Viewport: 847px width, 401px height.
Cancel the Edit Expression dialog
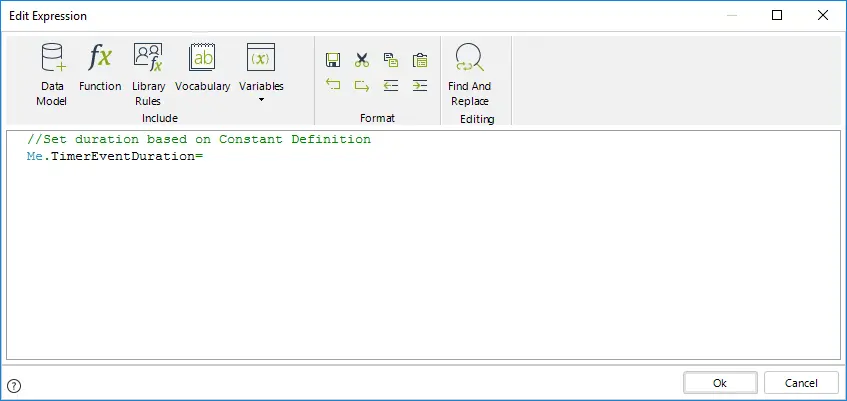point(801,383)
